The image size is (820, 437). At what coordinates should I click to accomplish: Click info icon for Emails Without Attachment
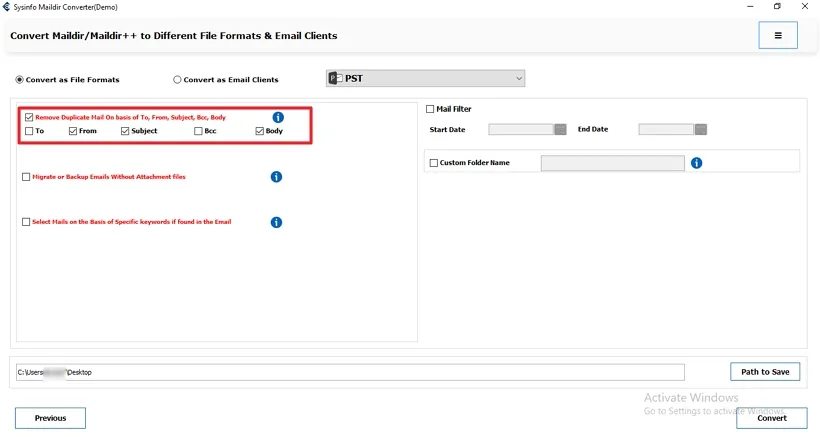point(276,177)
